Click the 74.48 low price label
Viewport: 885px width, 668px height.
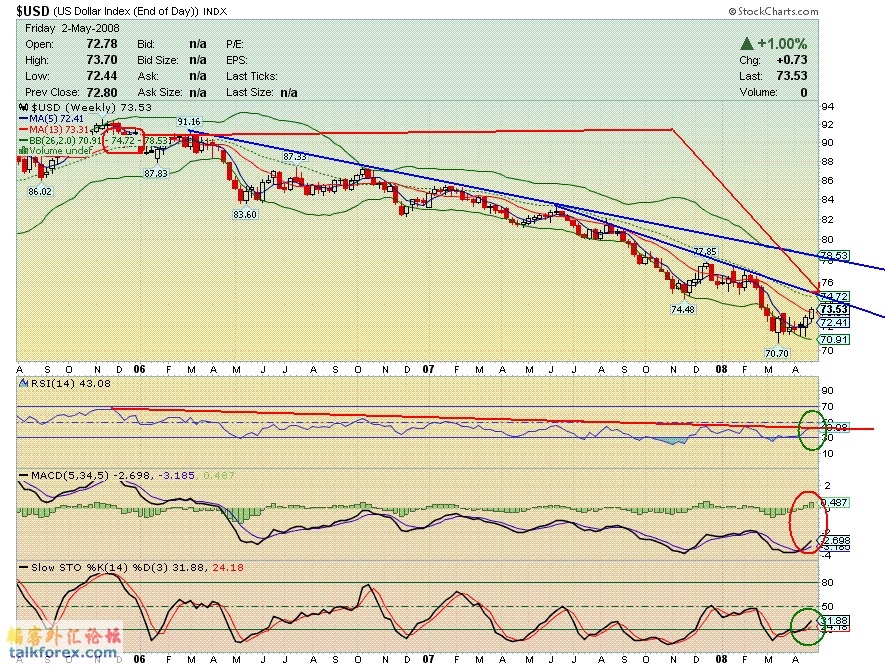[x=683, y=309]
